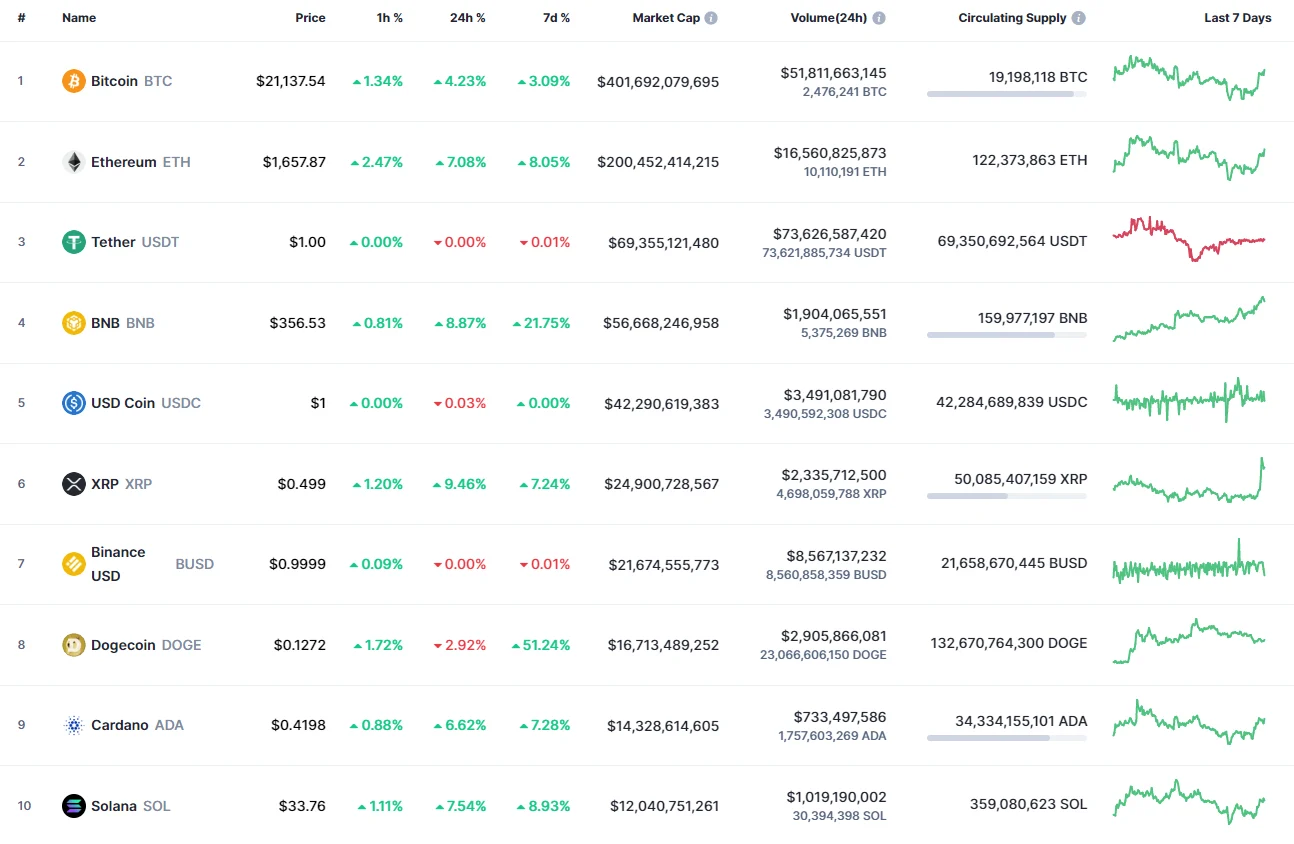Click the Ethereum ETH logo icon
Screen dimensions: 1294x844
(73, 161)
